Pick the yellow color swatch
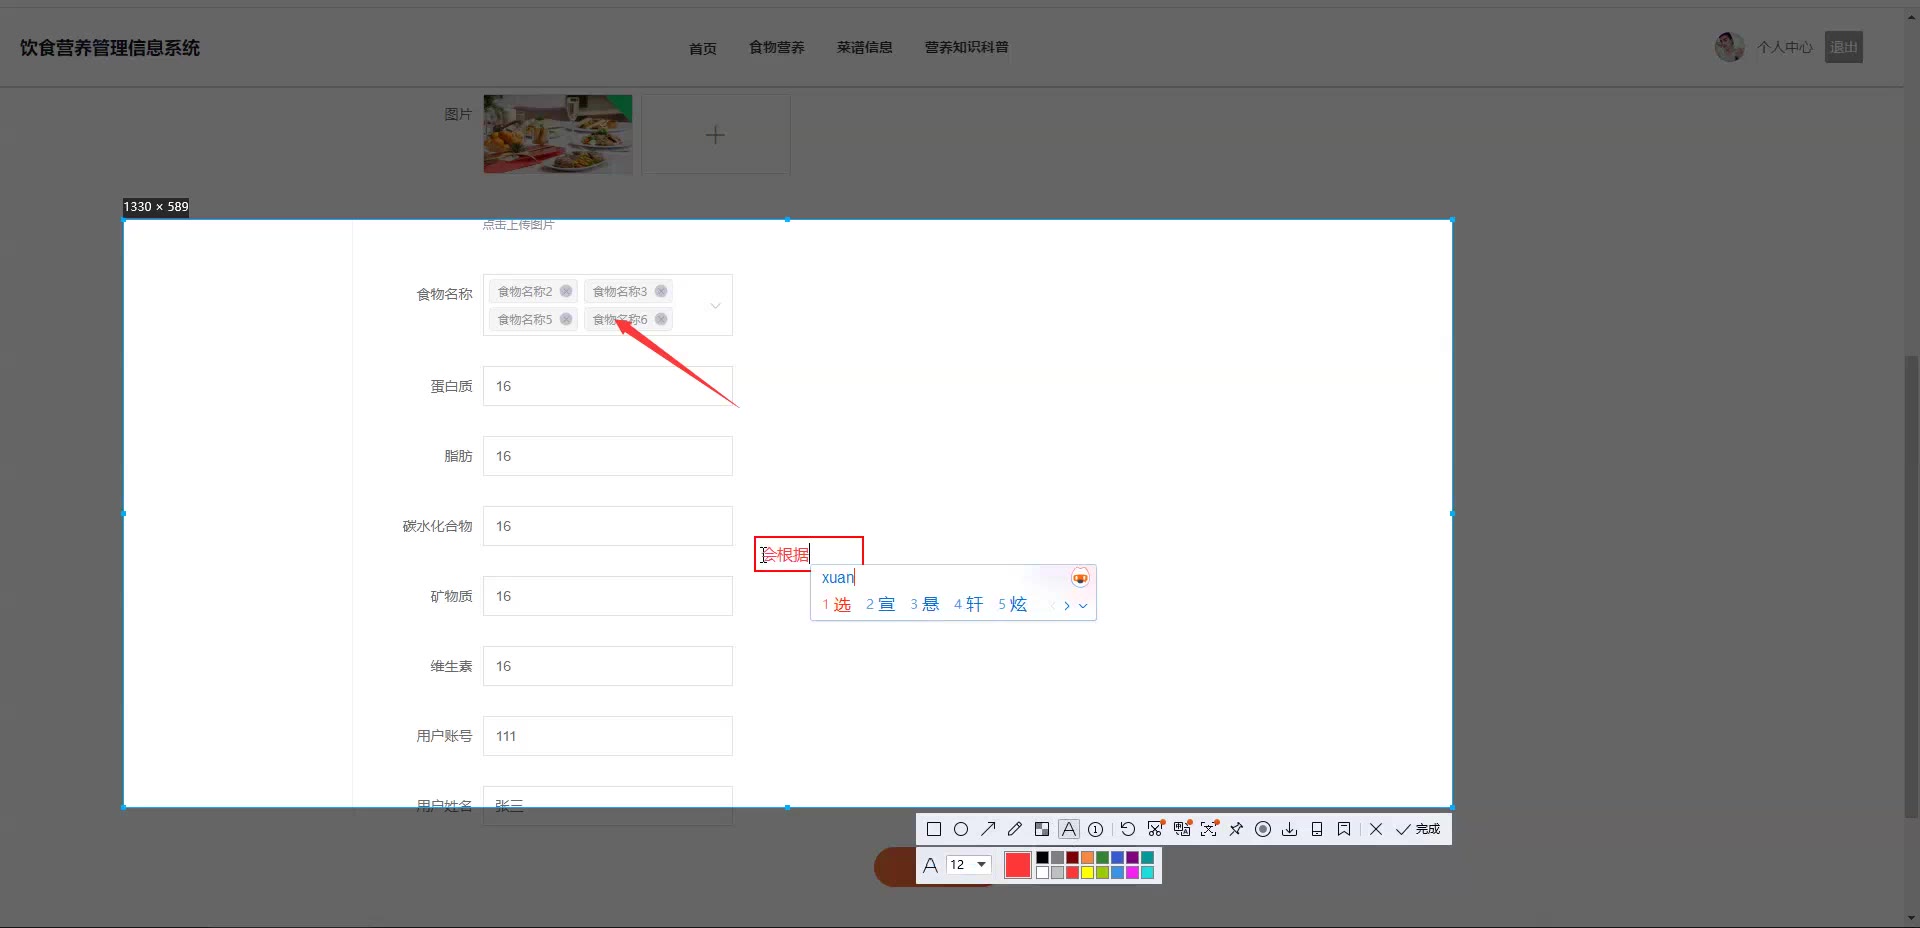This screenshot has width=1920, height=928. (x=1087, y=873)
